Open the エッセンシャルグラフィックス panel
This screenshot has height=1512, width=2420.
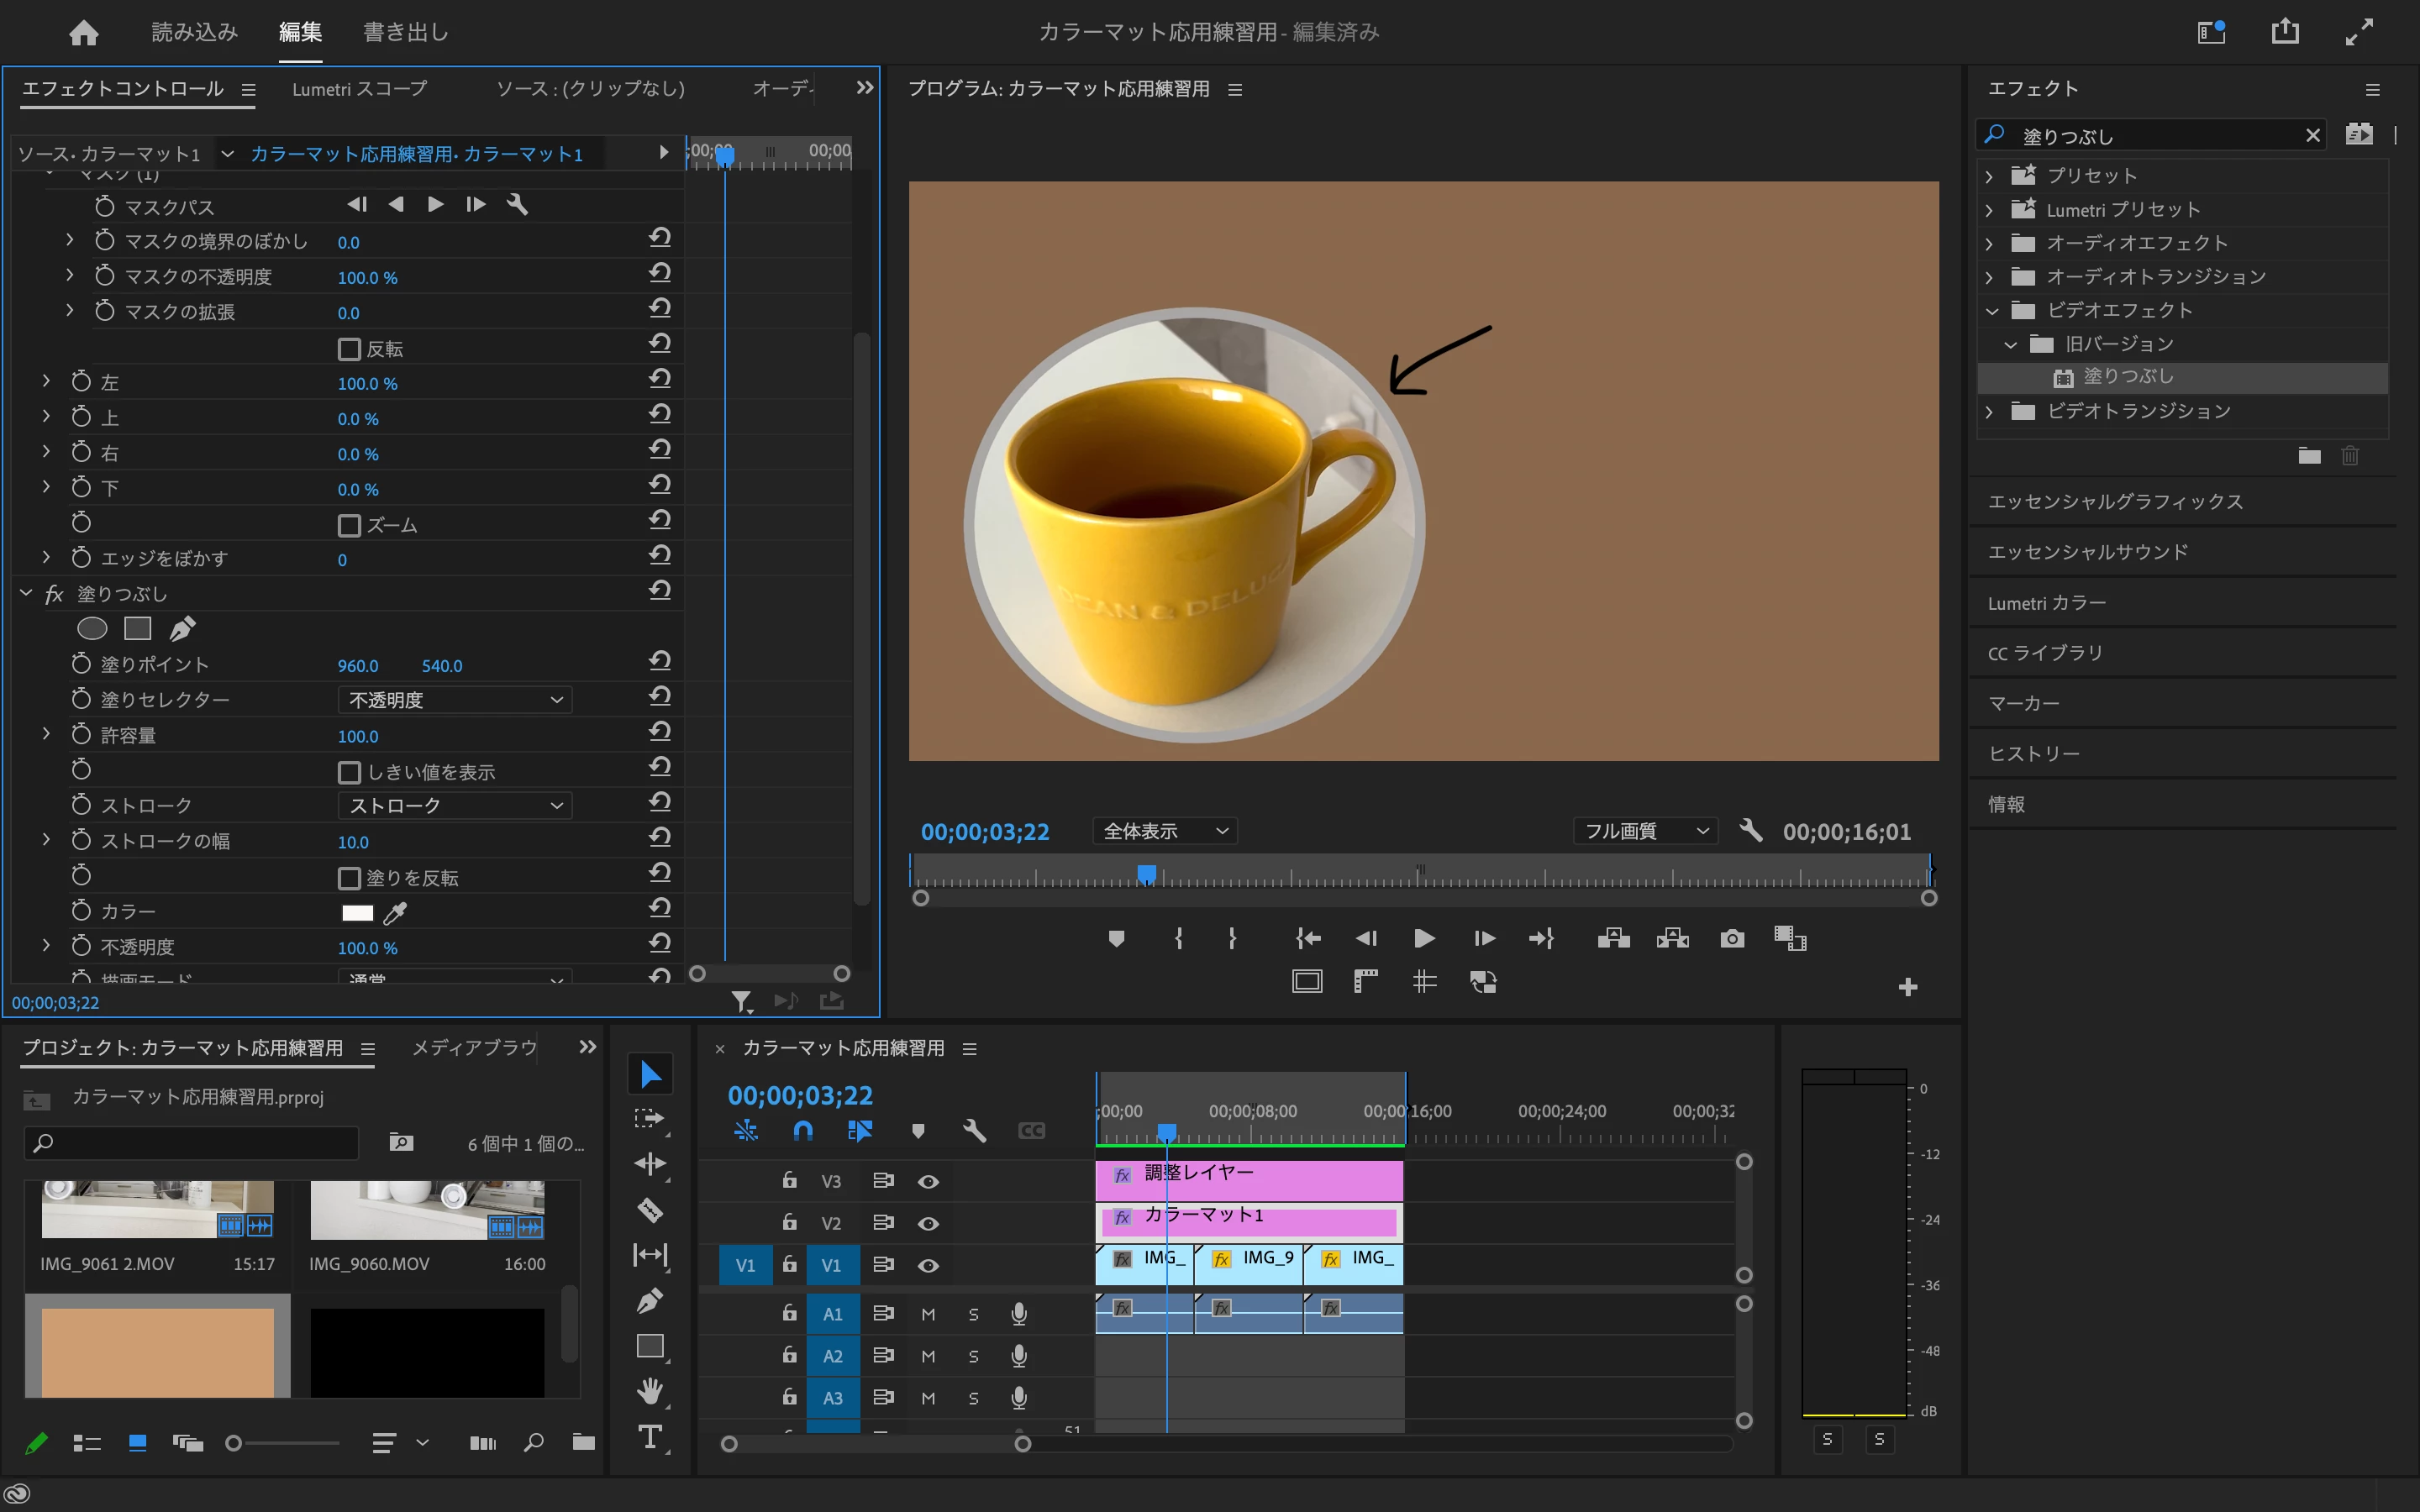(x=2115, y=501)
